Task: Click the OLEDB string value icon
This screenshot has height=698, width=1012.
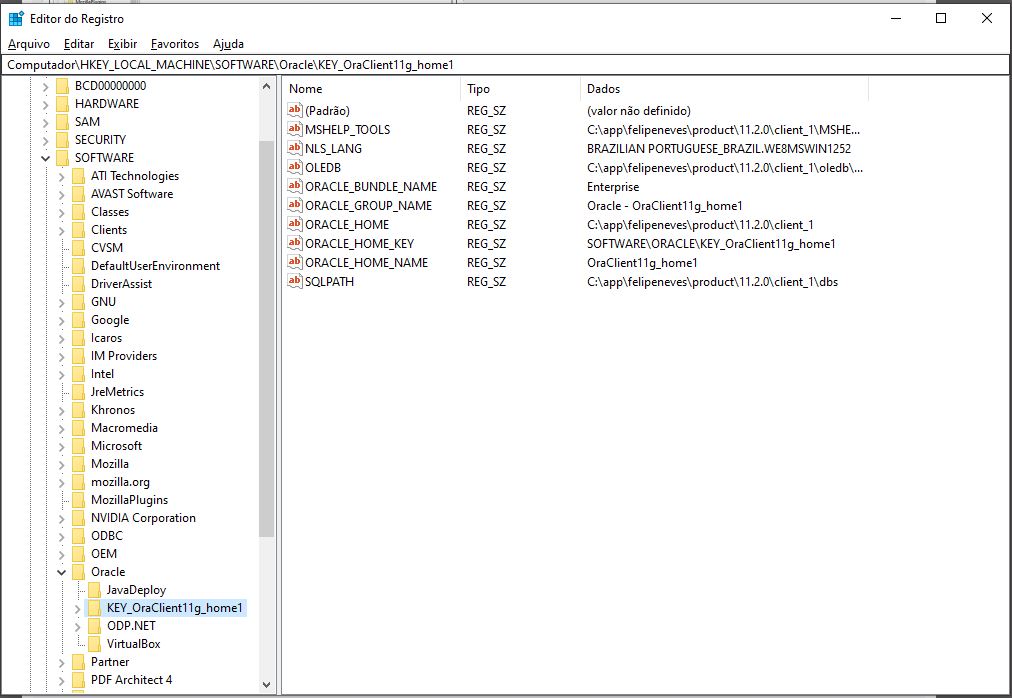Action: [x=294, y=168]
